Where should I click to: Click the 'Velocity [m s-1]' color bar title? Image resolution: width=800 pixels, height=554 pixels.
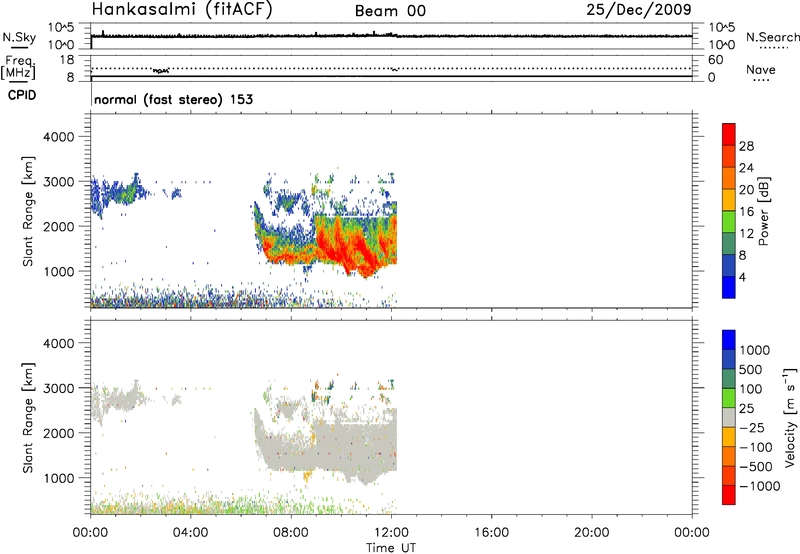point(790,417)
